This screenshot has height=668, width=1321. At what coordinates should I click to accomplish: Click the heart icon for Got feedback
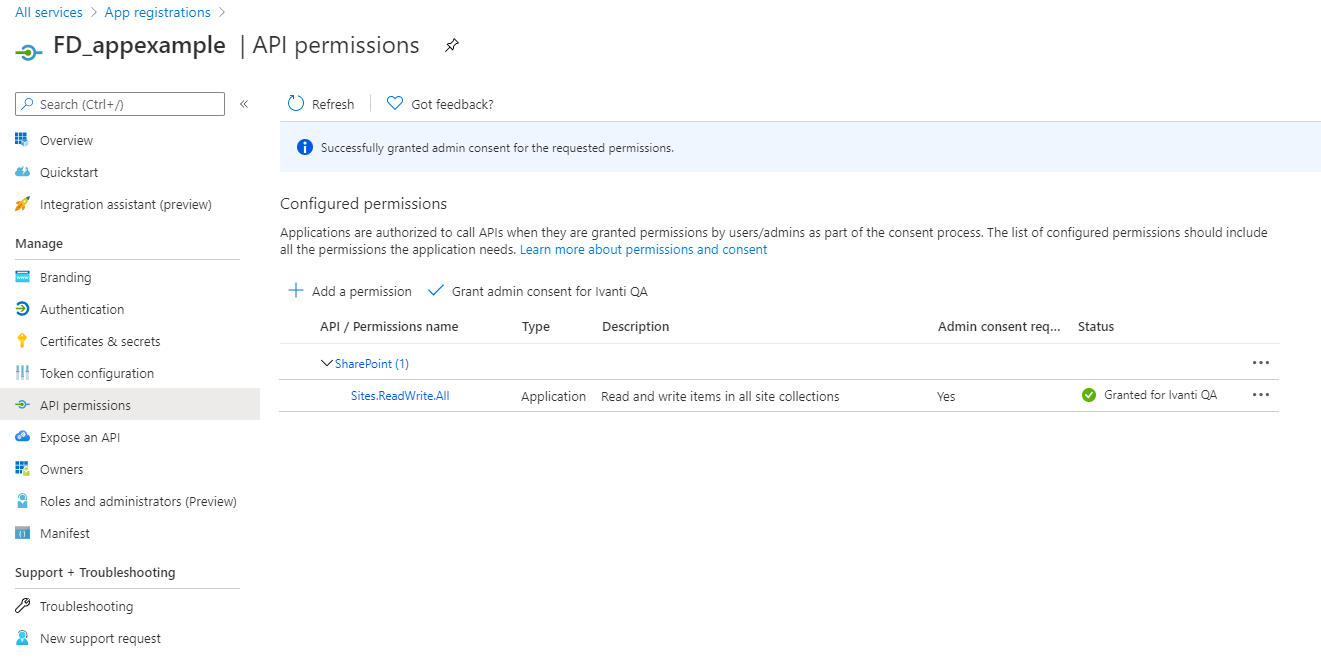click(x=395, y=104)
